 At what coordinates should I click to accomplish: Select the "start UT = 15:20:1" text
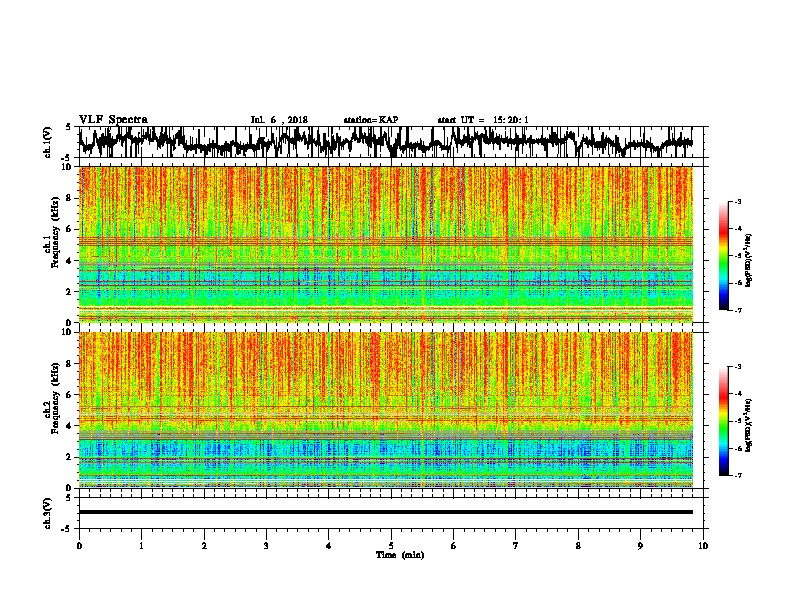coord(483,120)
